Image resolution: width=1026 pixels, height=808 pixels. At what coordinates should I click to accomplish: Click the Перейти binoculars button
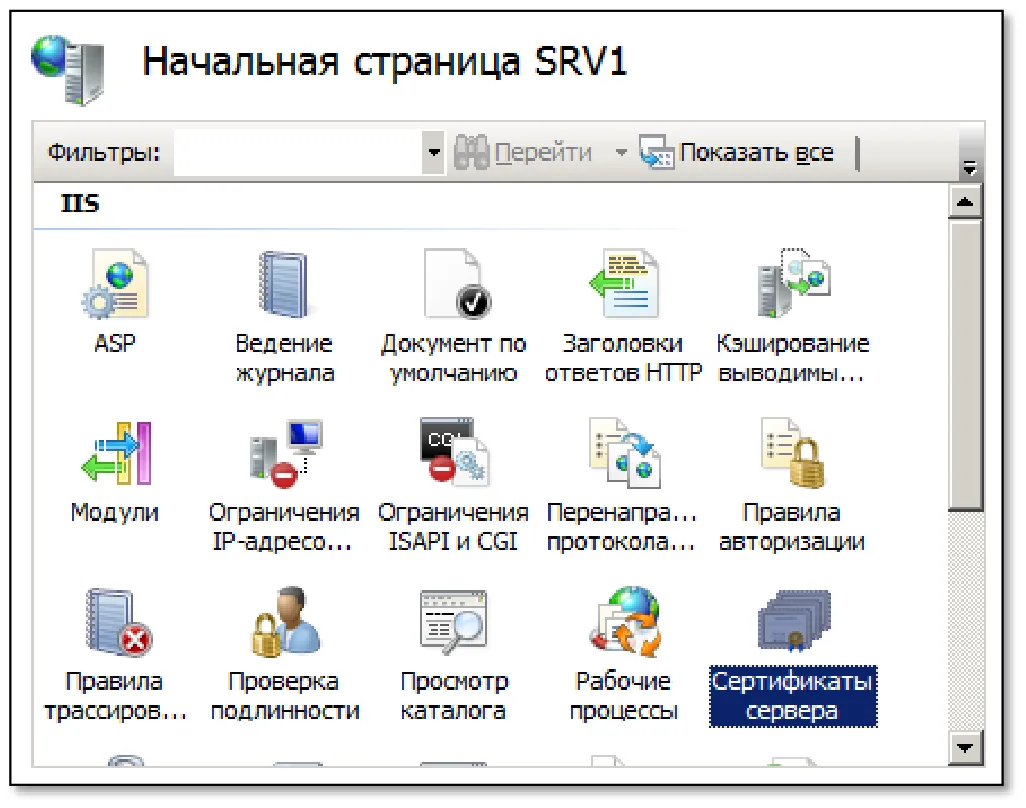click(x=523, y=152)
